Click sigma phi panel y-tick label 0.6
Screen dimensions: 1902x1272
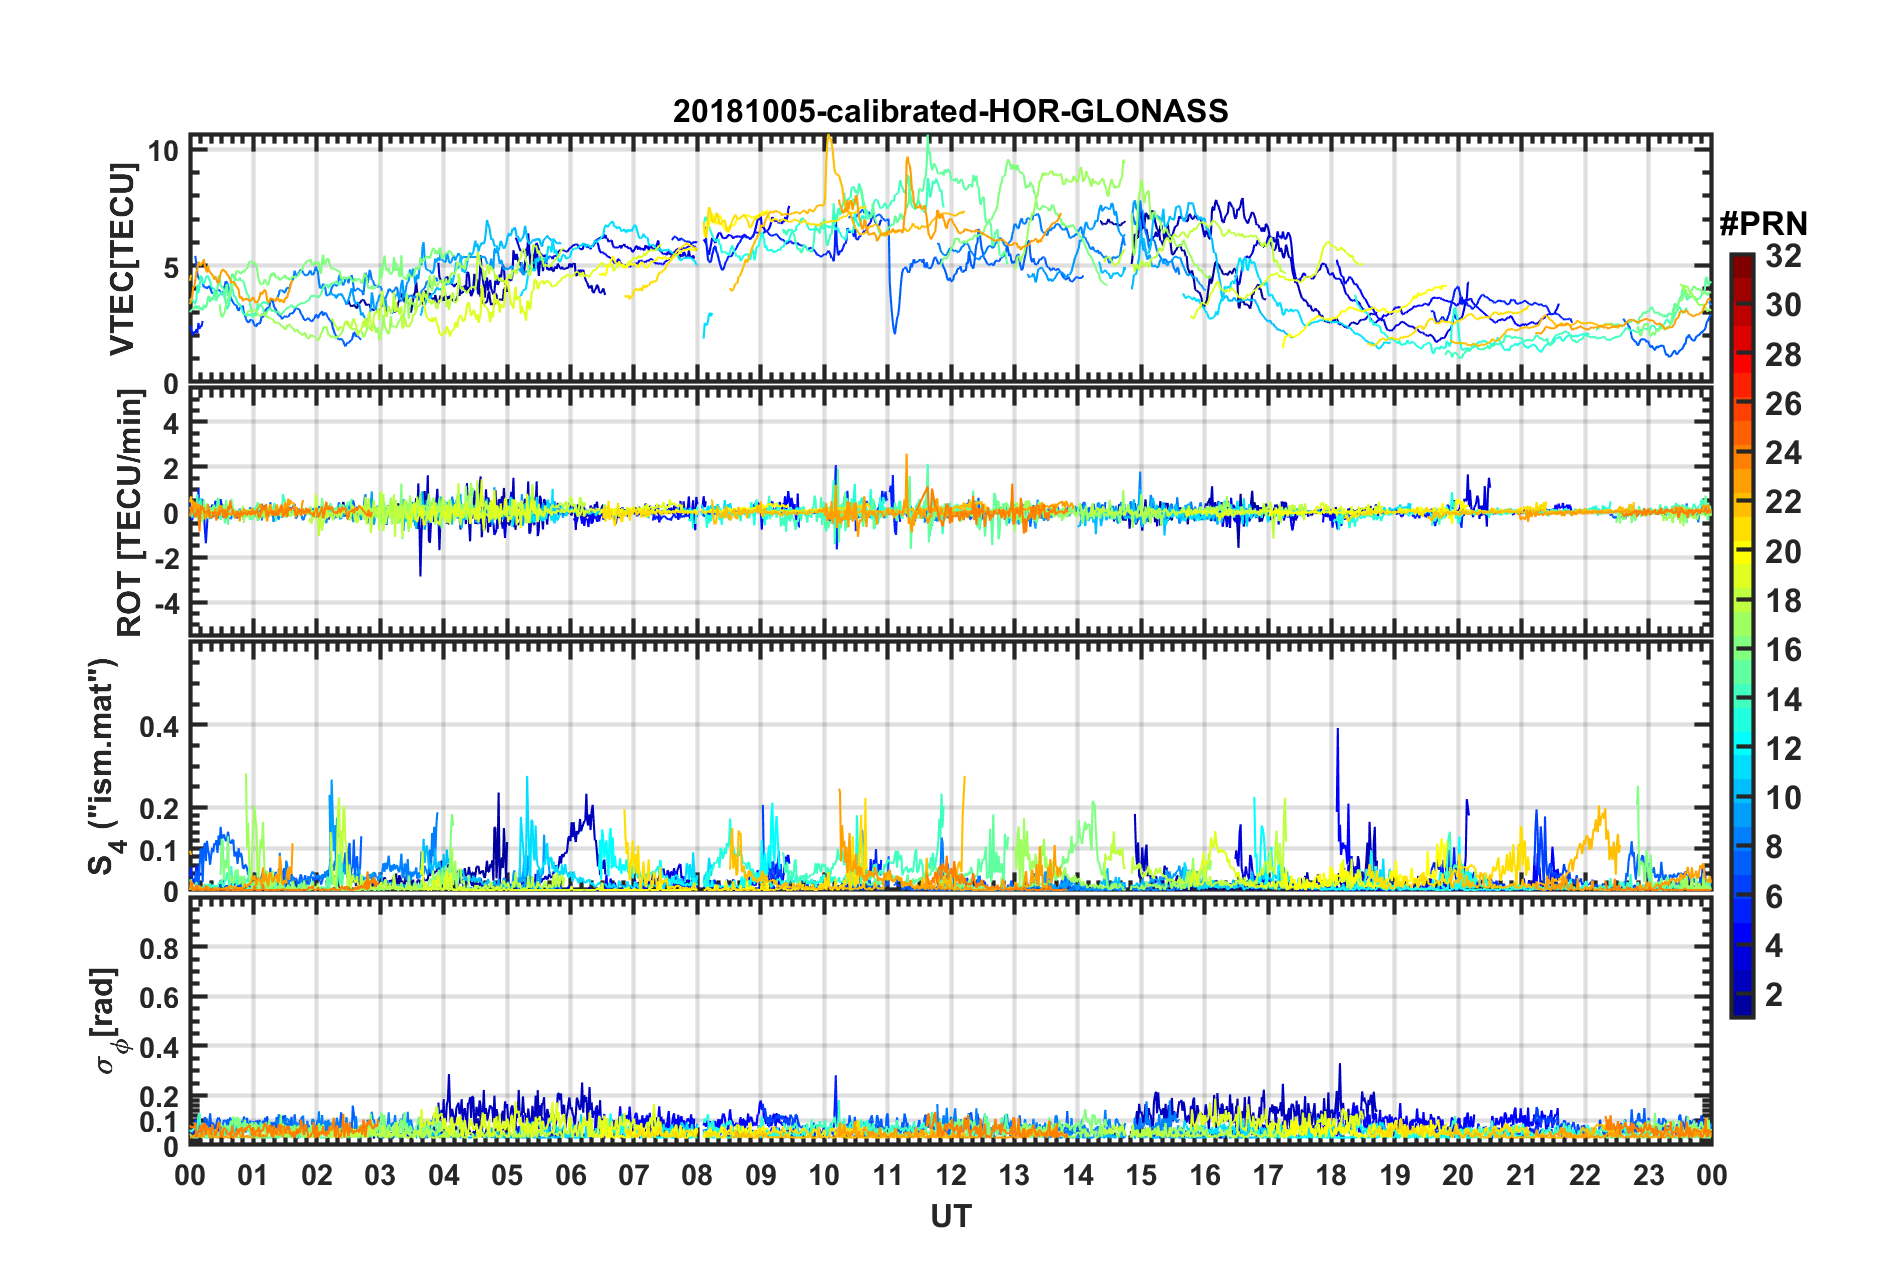[x=159, y=998]
